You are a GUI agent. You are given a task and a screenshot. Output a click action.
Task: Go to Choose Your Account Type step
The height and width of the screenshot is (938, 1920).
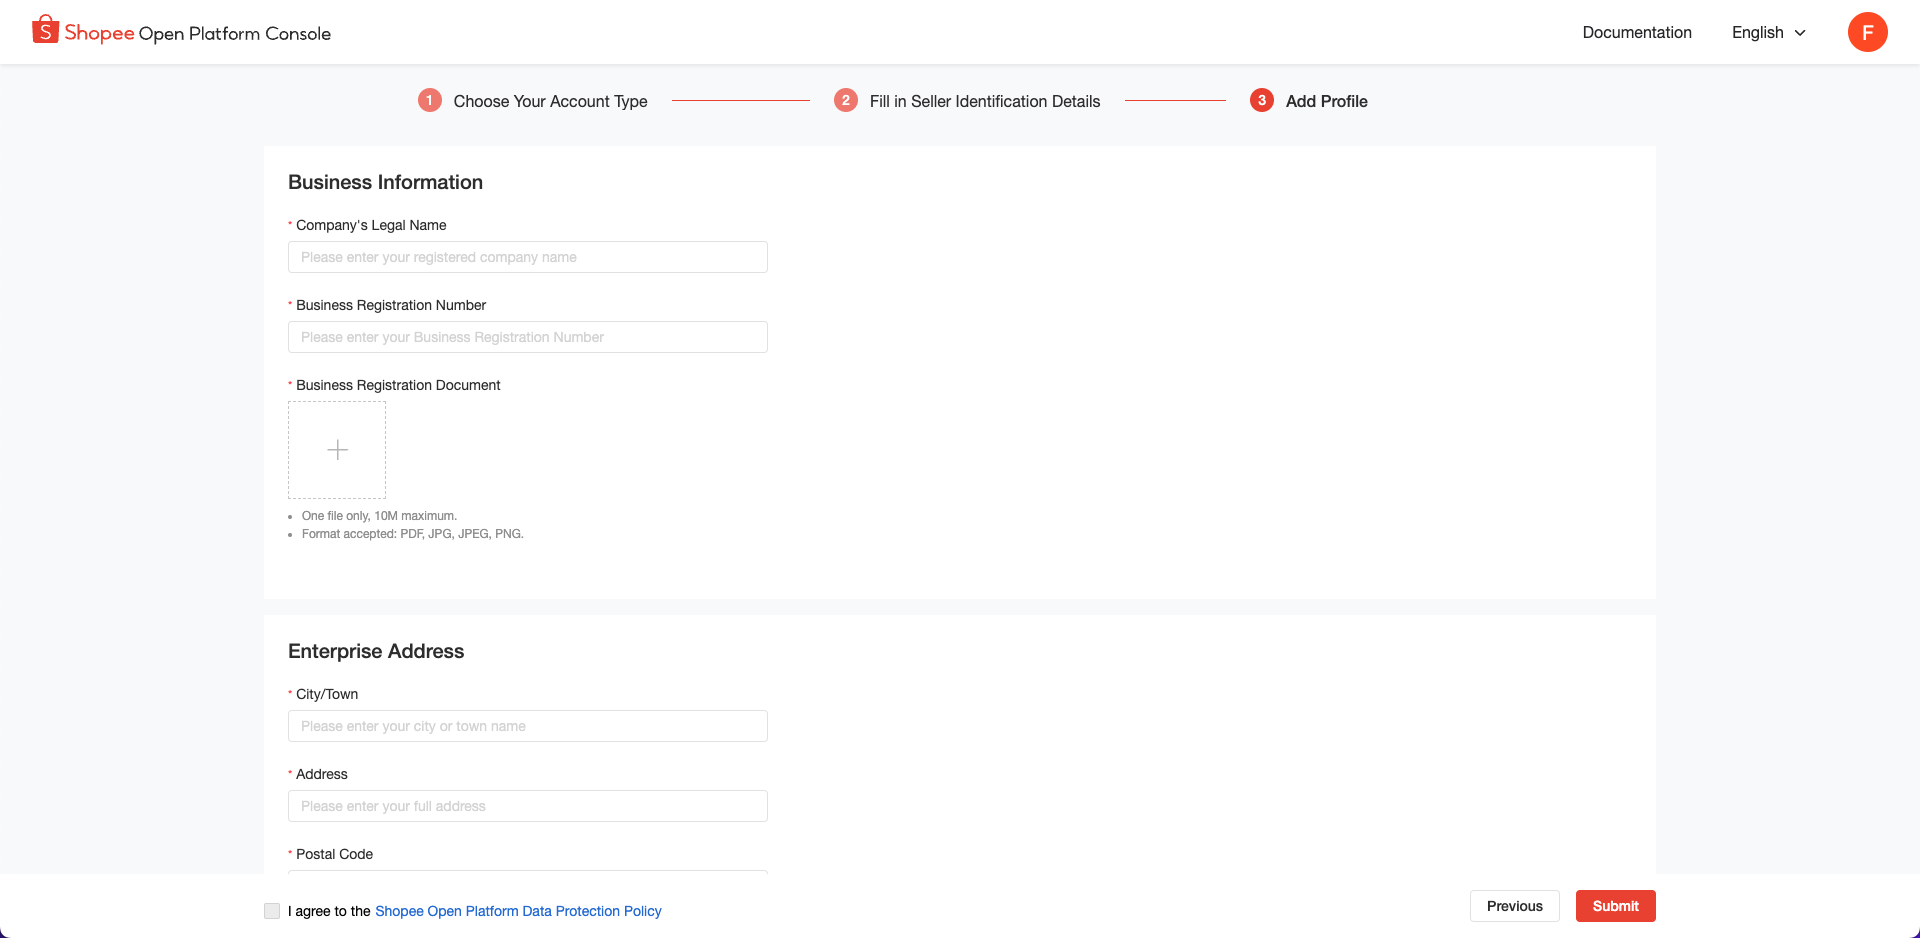point(550,101)
